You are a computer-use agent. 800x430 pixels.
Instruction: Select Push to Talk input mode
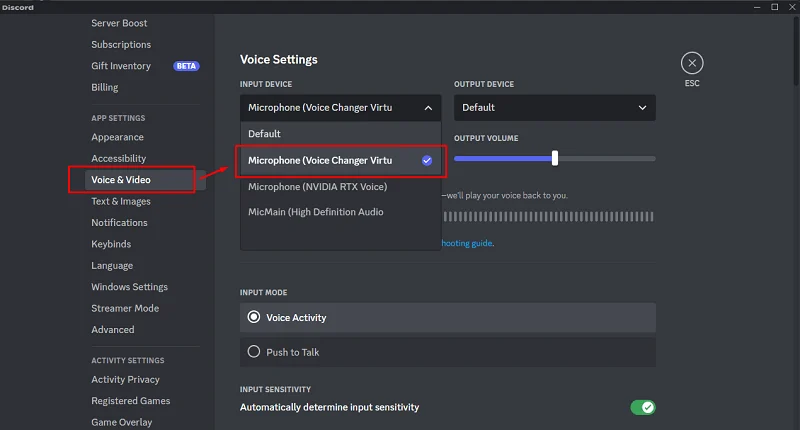coord(447,352)
